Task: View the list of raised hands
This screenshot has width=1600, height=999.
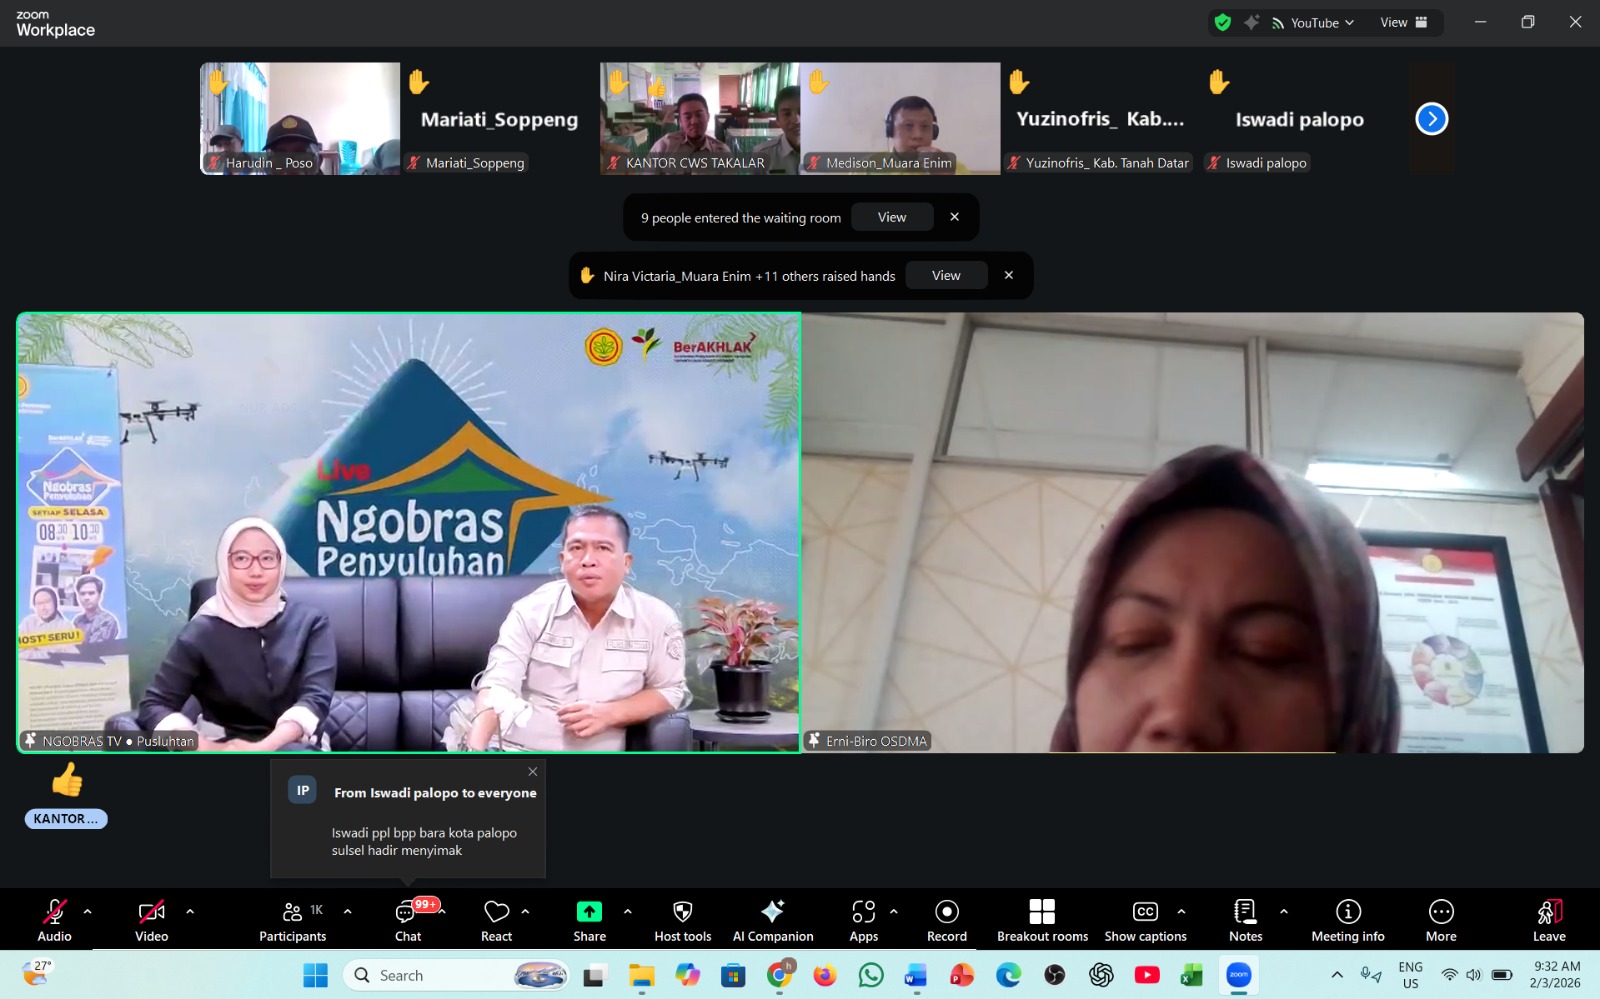Action: [946, 276]
